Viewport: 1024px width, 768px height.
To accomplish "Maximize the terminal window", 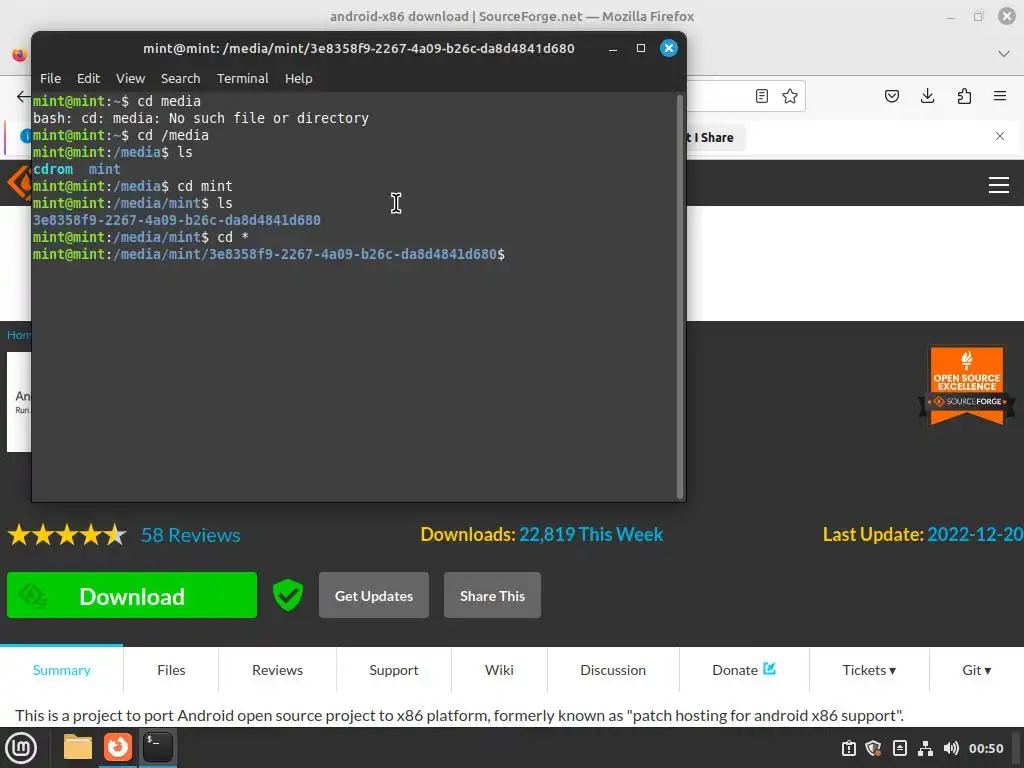I will pyautogui.click(x=641, y=48).
